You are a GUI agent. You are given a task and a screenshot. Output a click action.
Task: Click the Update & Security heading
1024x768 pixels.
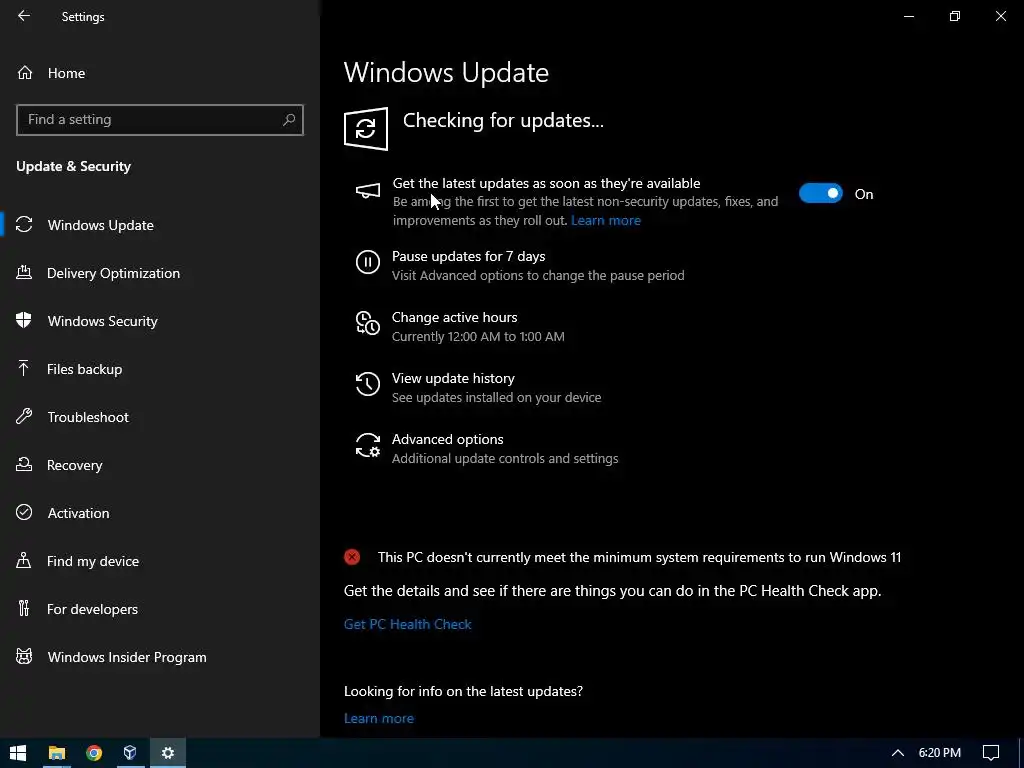tap(74, 166)
